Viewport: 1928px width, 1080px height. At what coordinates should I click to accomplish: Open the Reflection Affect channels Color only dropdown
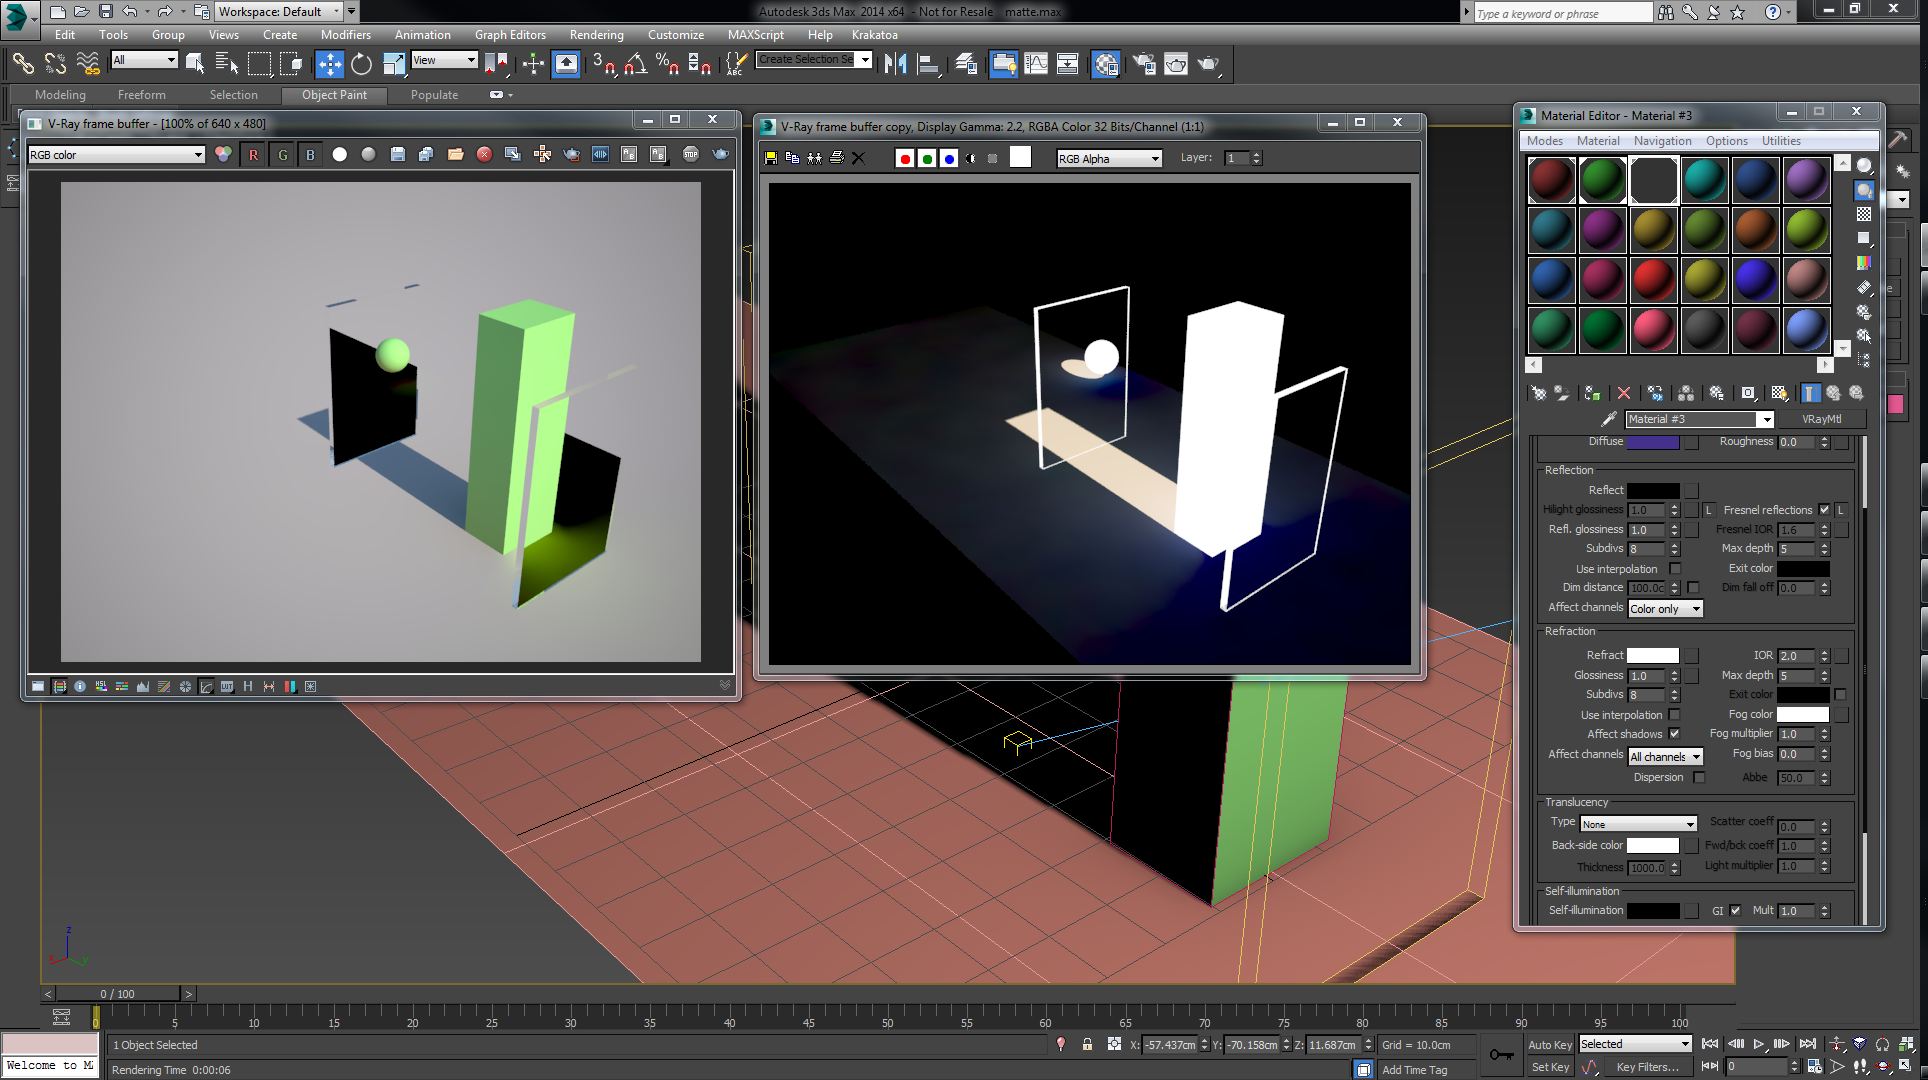[1665, 609]
